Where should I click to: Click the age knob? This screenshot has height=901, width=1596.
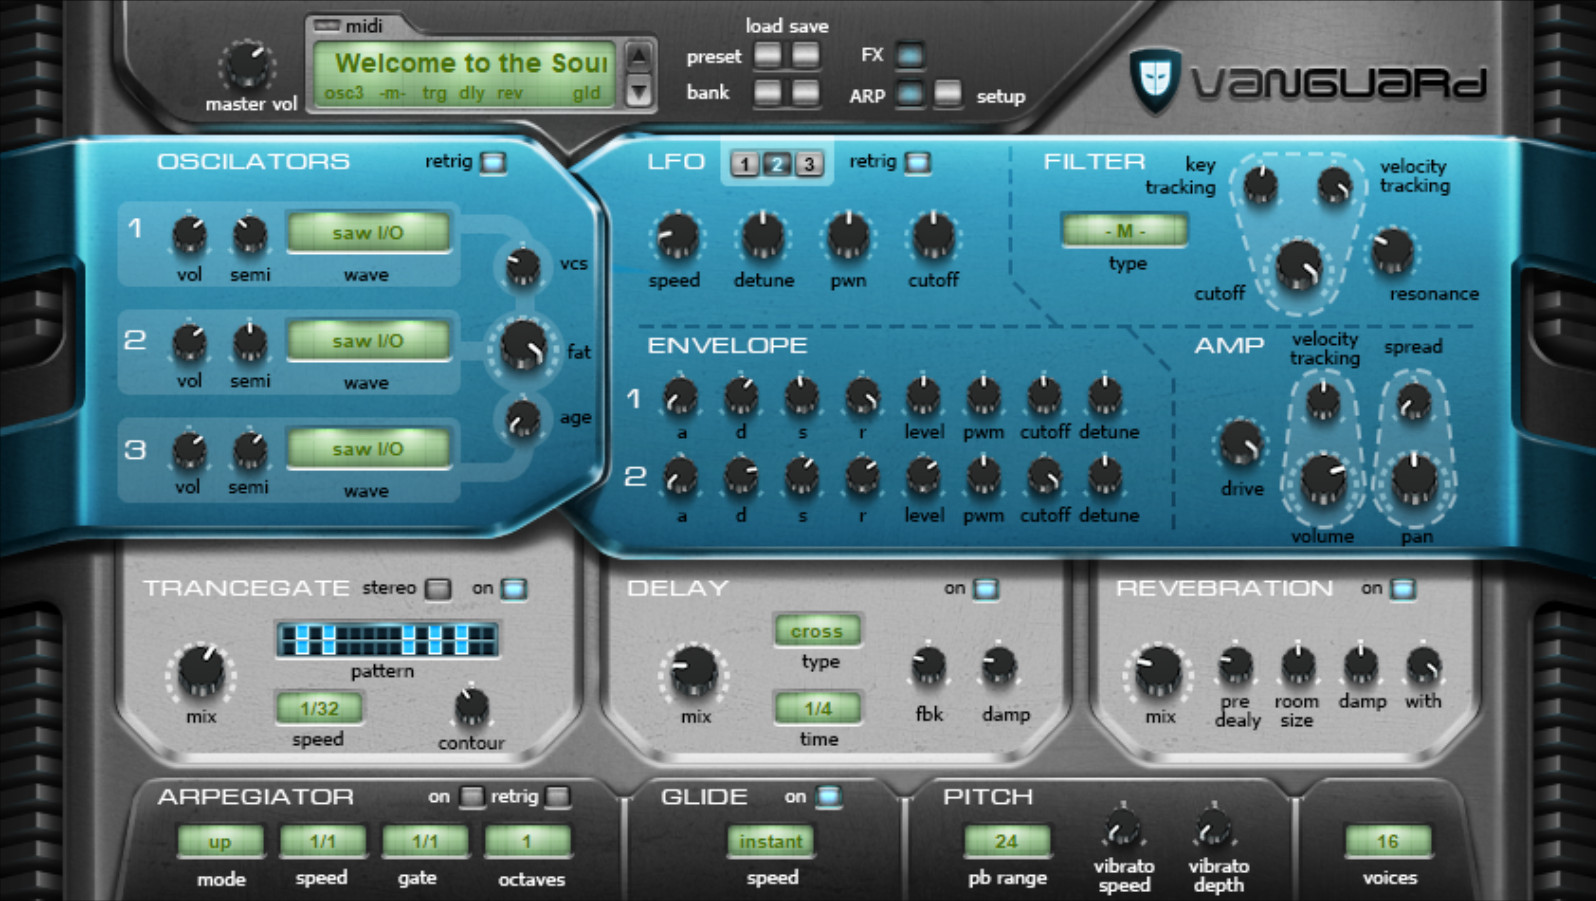522,420
